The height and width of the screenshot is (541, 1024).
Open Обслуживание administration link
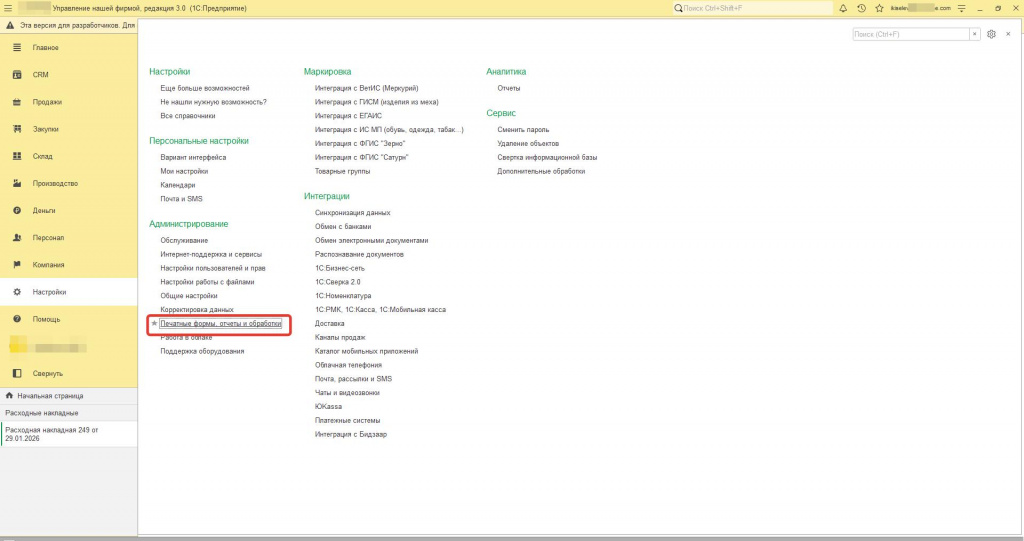pos(184,240)
